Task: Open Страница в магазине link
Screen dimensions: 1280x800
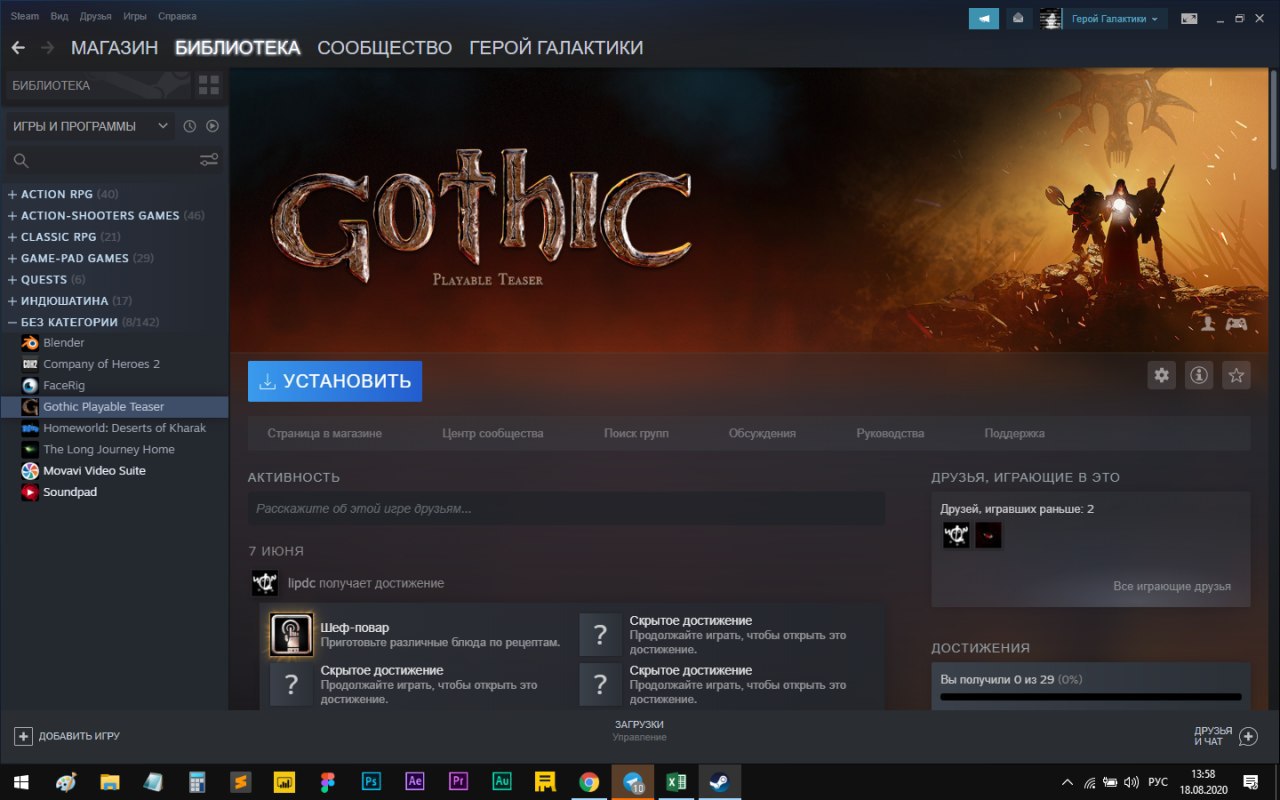Action: coord(324,433)
